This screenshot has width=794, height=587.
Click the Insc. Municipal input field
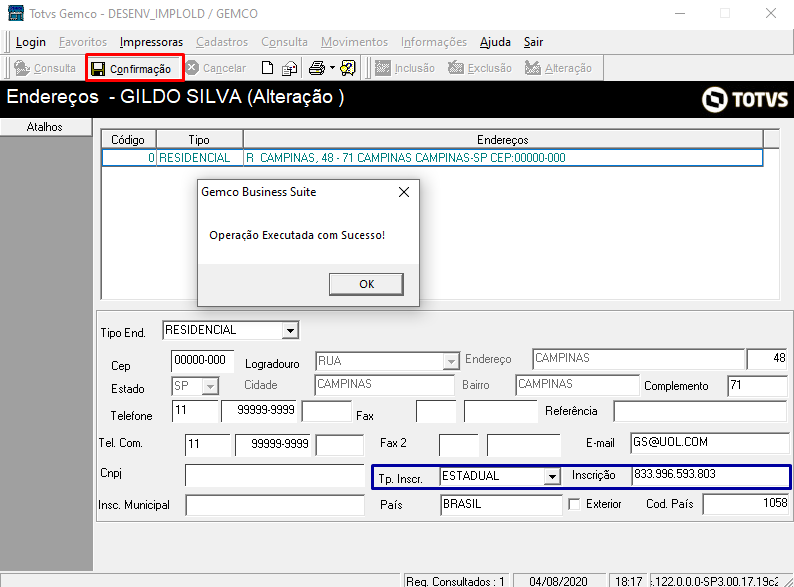(x=275, y=505)
